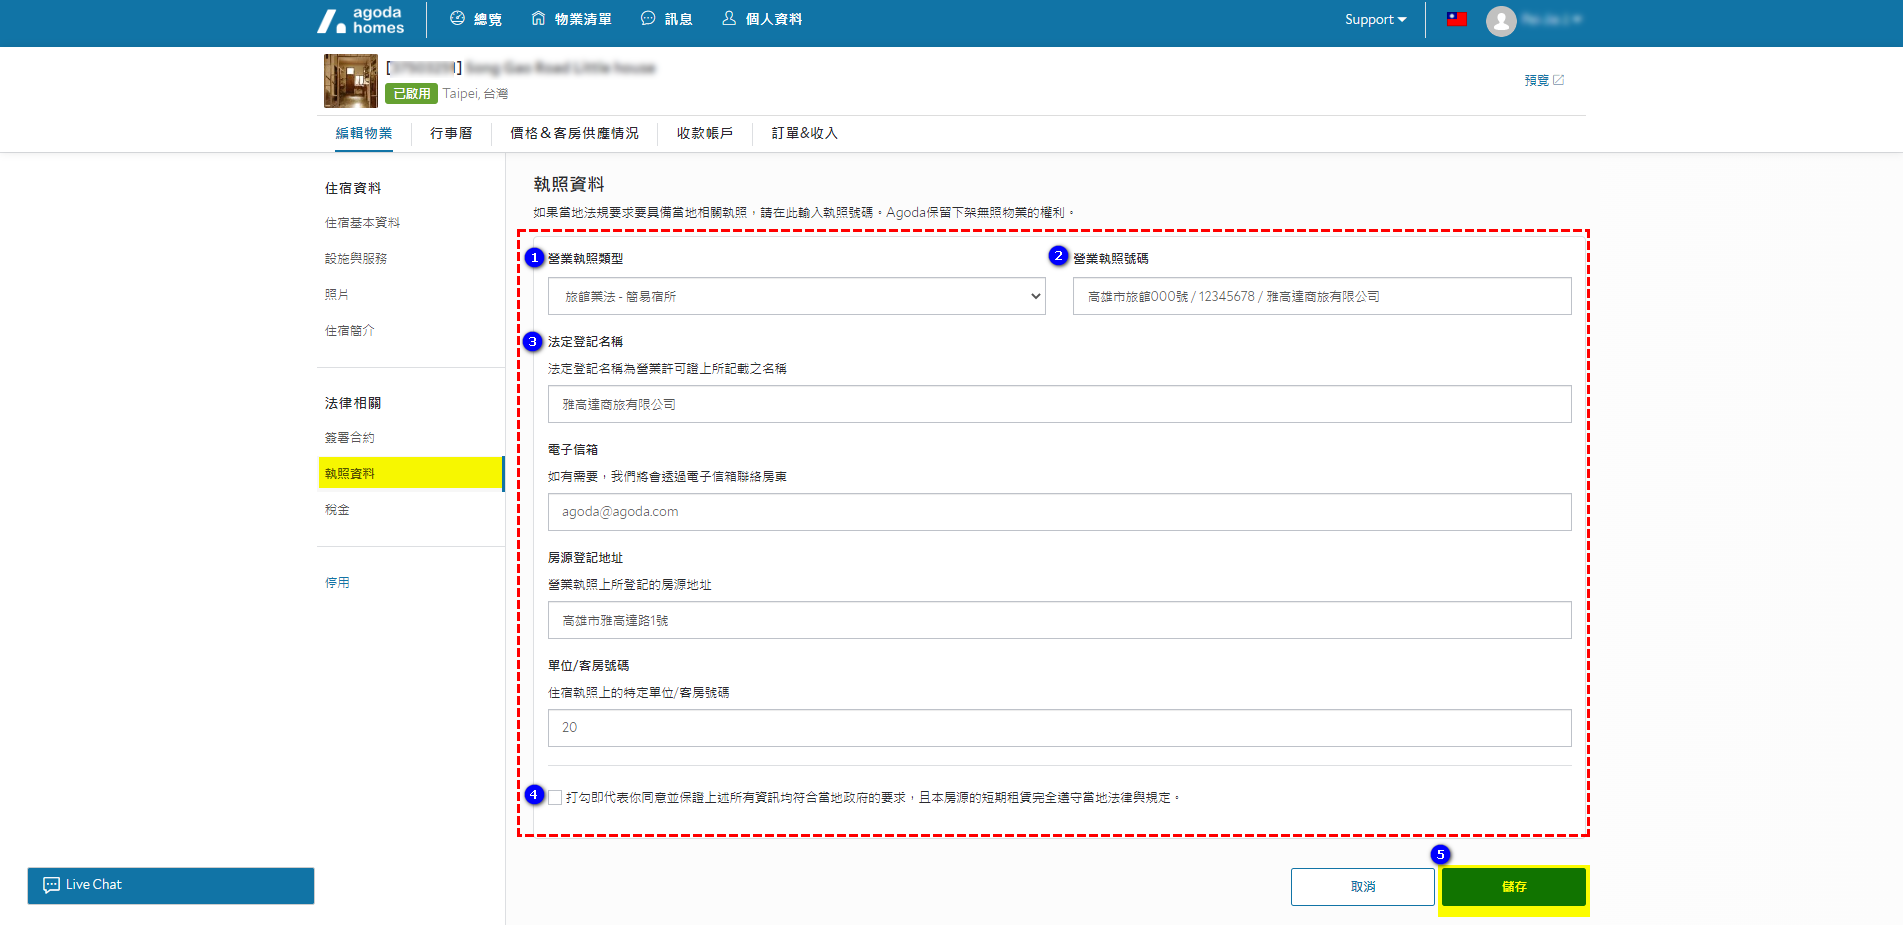Select 稅金 in the sidebar
This screenshot has width=1903, height=925.
(x=337, y=510)
